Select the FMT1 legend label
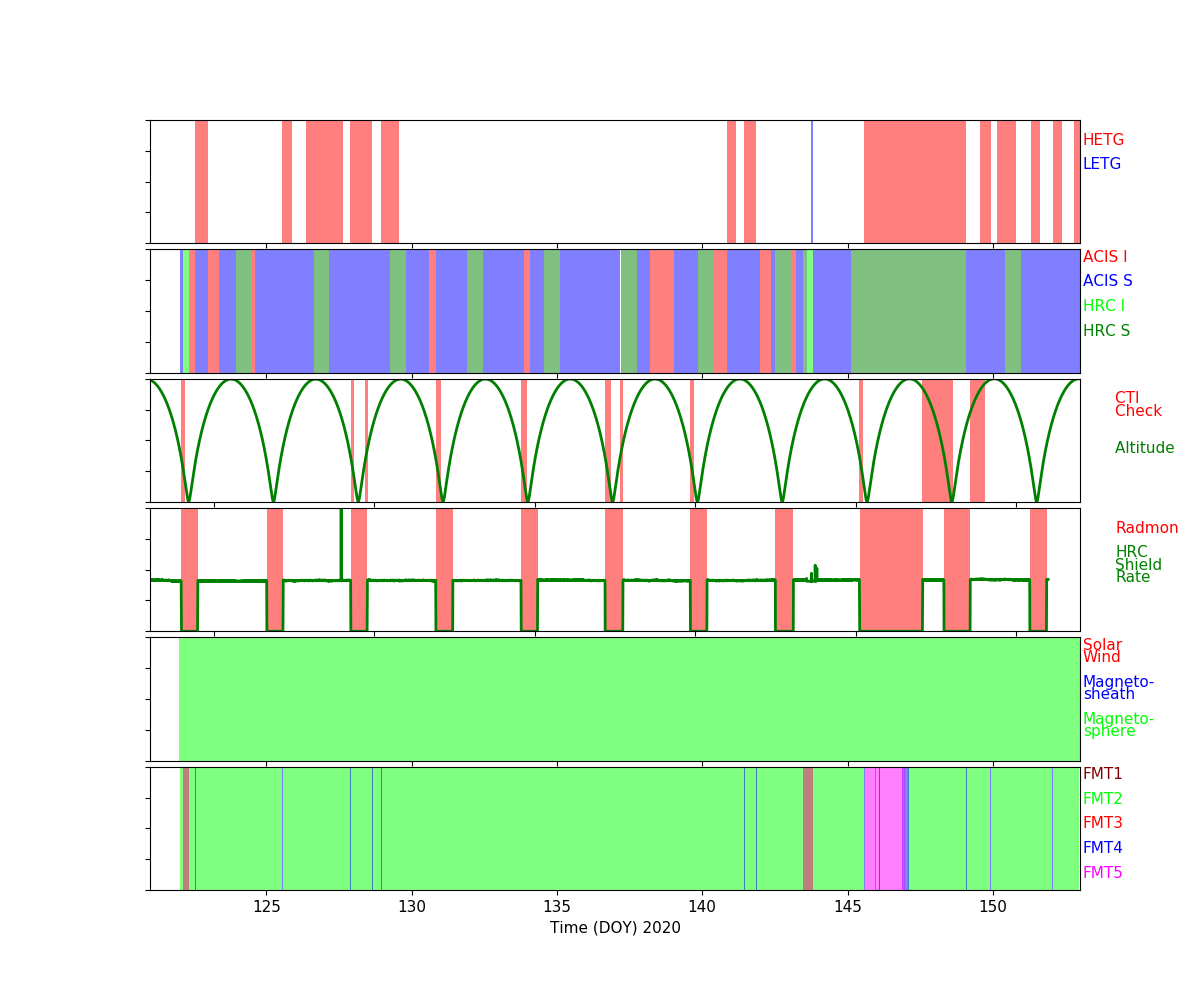The width and height of the screenshot is (1200, 1000). (1102, 774)
